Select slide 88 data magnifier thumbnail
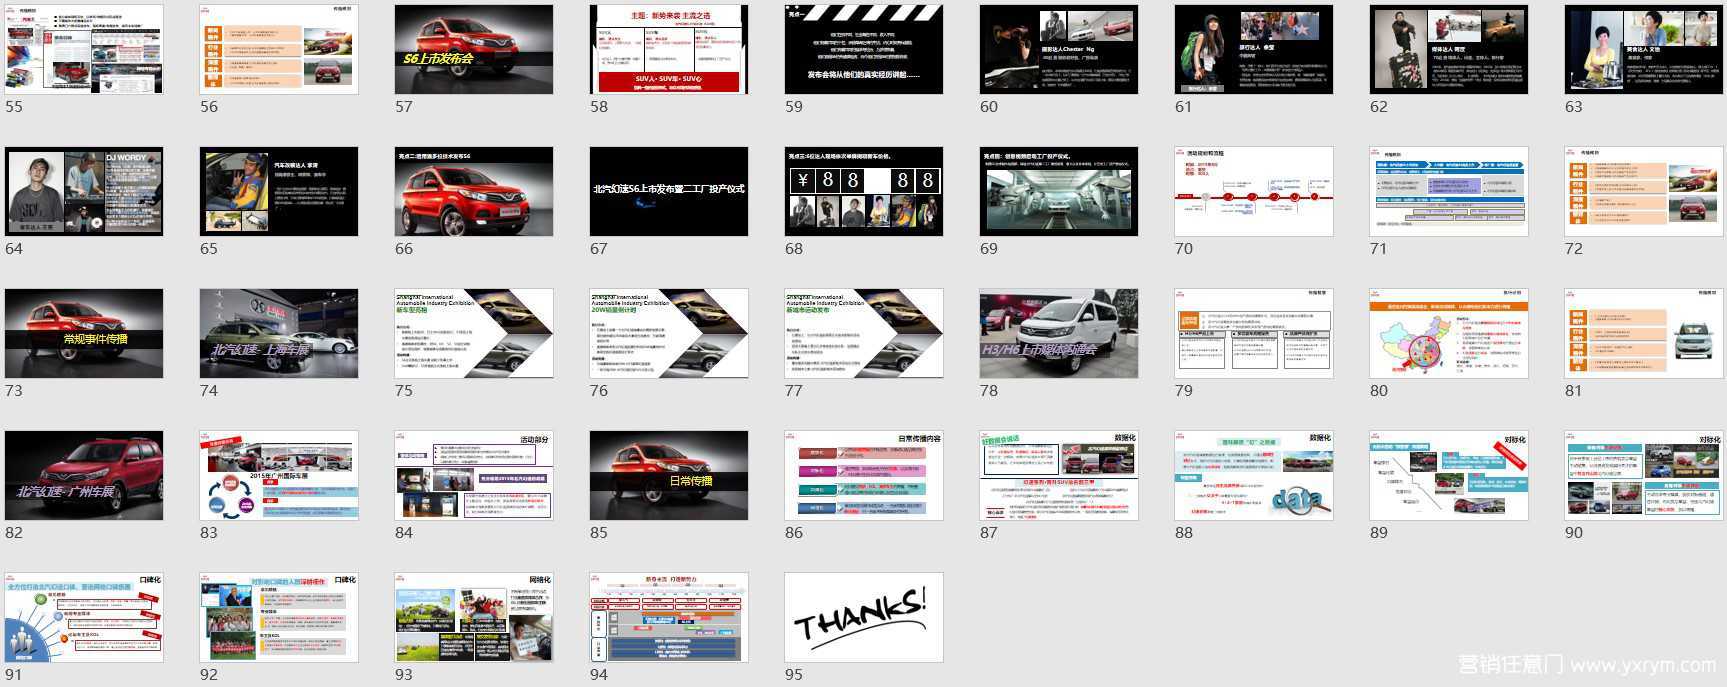This screenshot has height=687, width=1727. point(1254,475)
